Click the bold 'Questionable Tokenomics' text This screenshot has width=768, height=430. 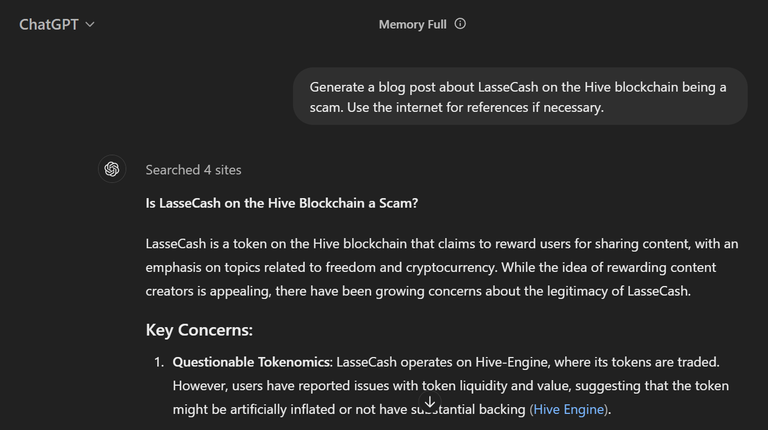pos(252,362)
